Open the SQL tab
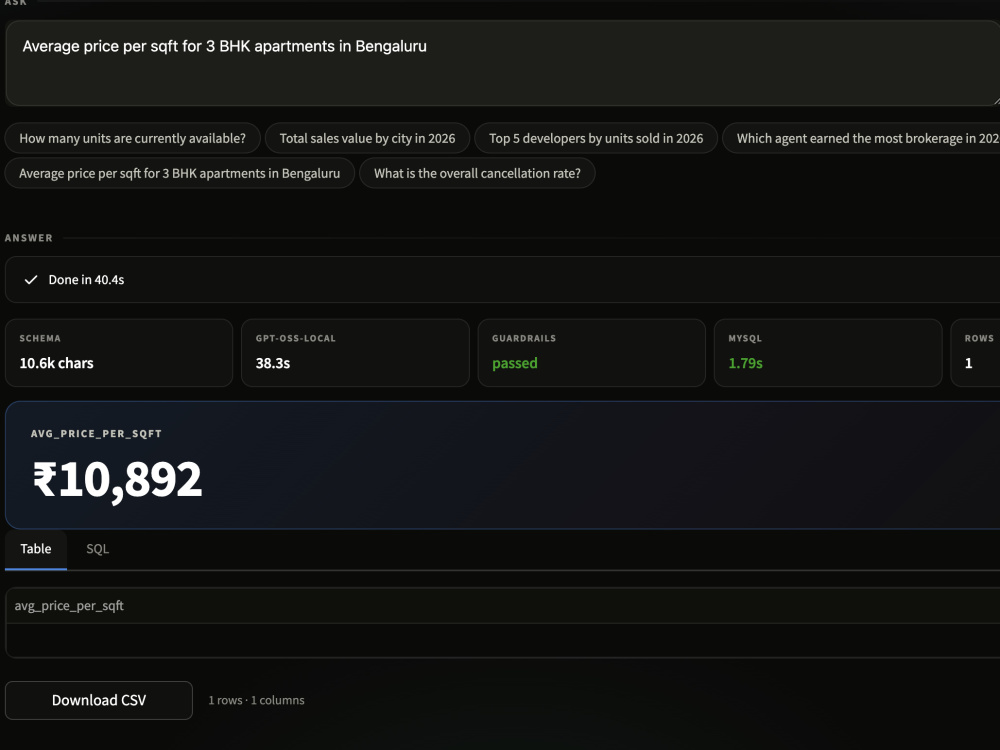The height and width of the screenshot is (750, 1000). point(98,549)
